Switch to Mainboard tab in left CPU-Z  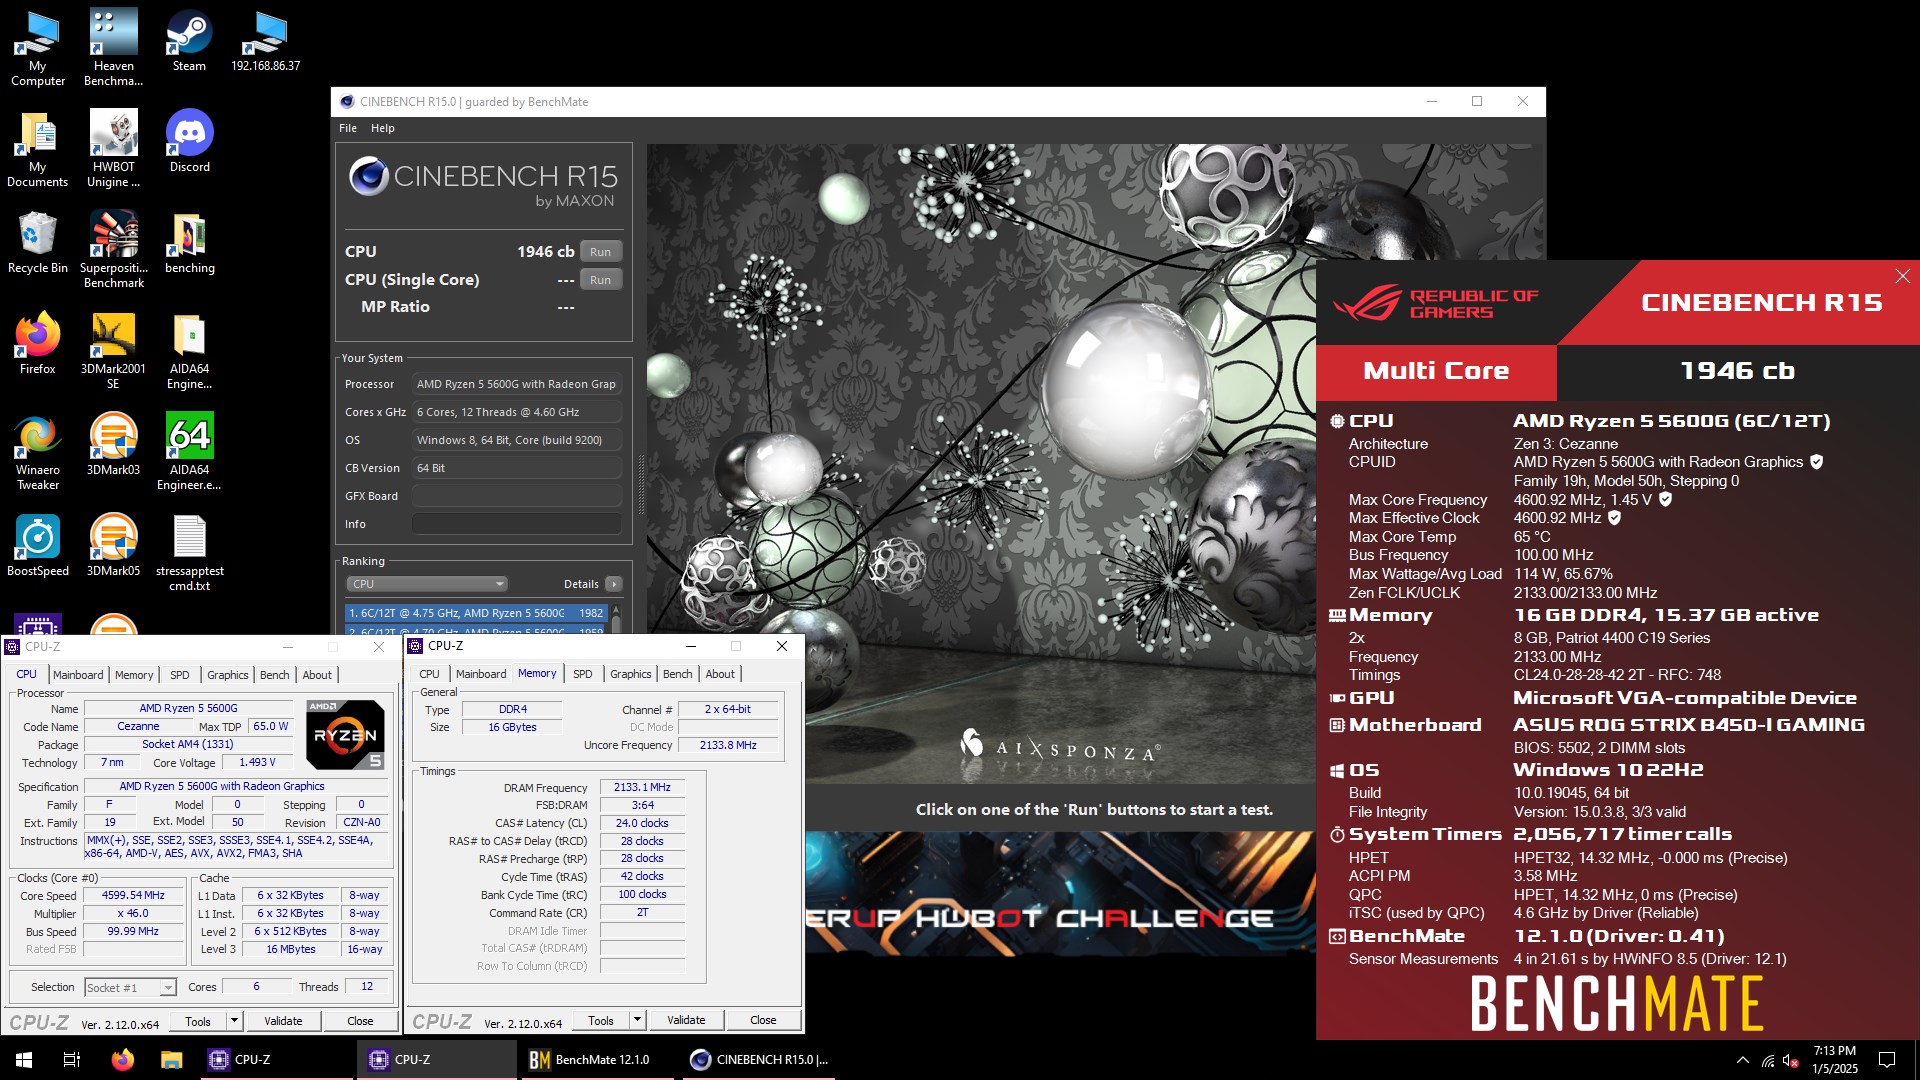tap(78, 675)
